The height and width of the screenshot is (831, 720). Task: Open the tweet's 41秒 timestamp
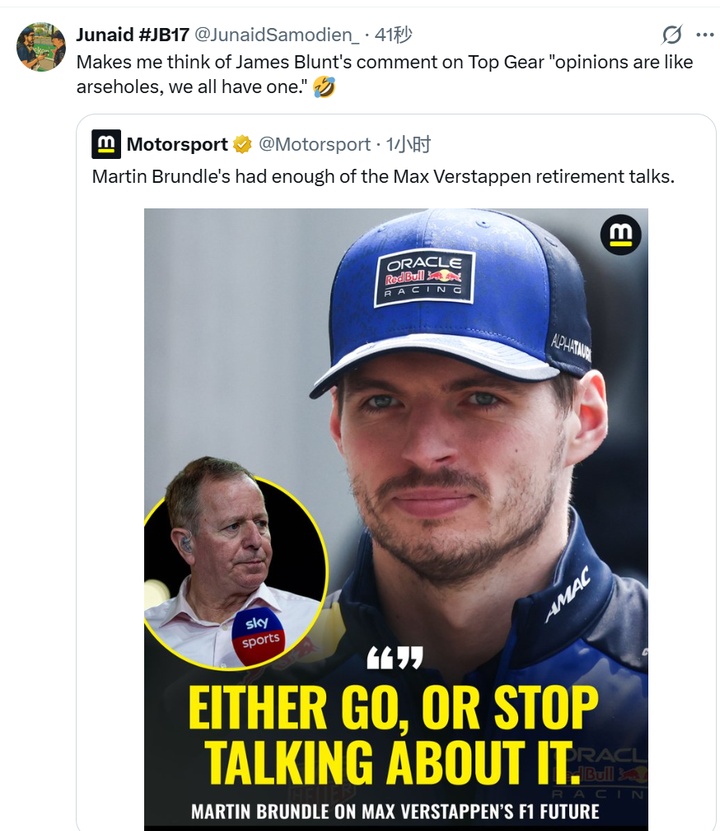(393, 35)
